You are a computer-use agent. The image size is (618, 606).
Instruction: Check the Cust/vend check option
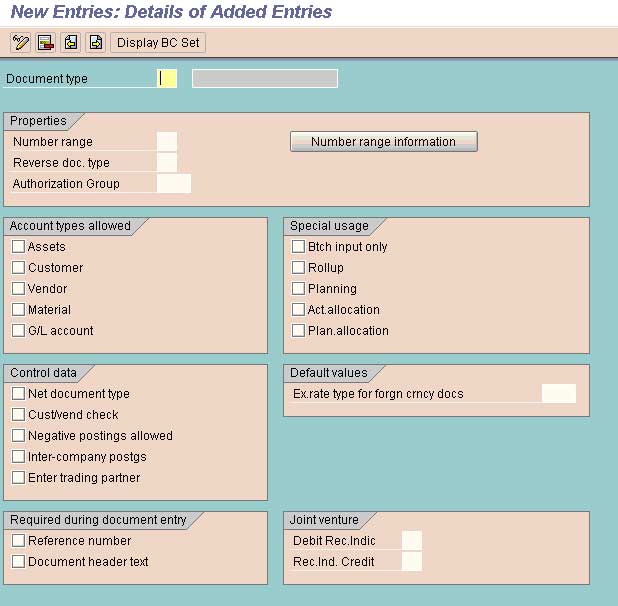pos(18,415)
